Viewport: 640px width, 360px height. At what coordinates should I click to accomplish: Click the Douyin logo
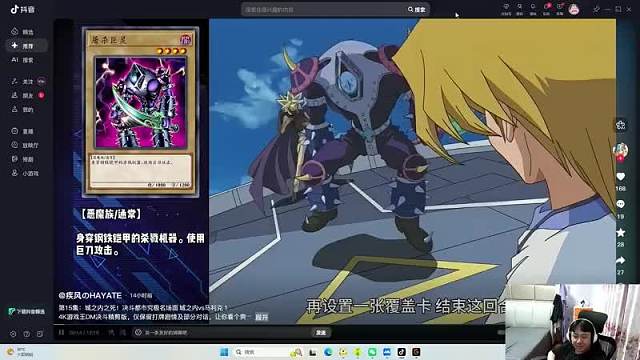click(x=22, y=9)
